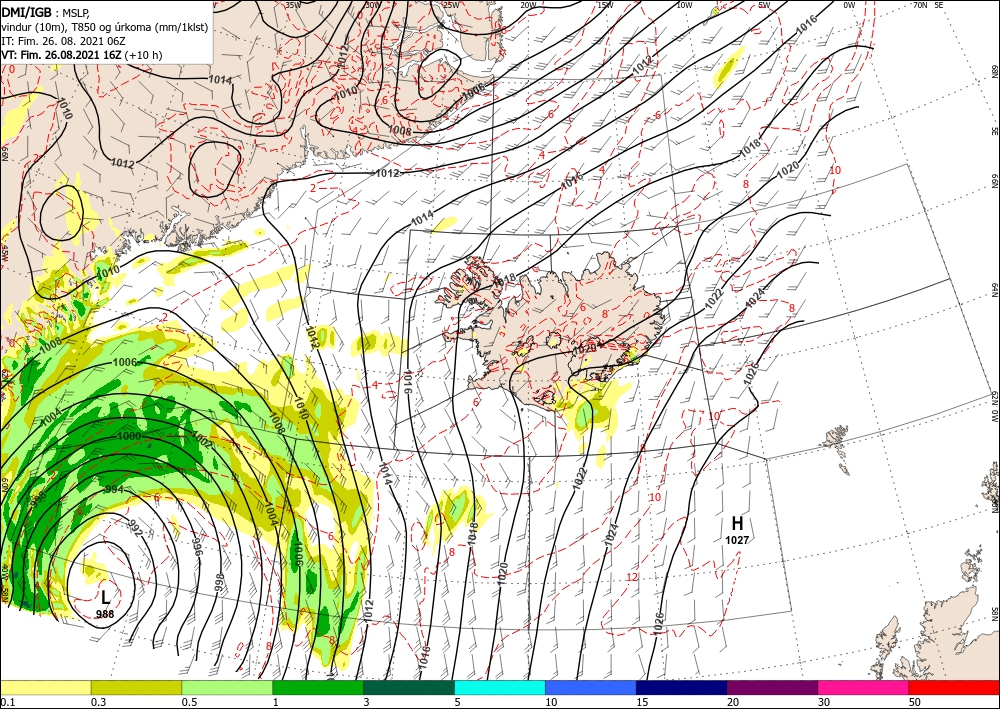The height and width of the screenshot is (709, 1000).
Task: Click the light green 0.5–1 legend swatch
Action: point(227,687)
